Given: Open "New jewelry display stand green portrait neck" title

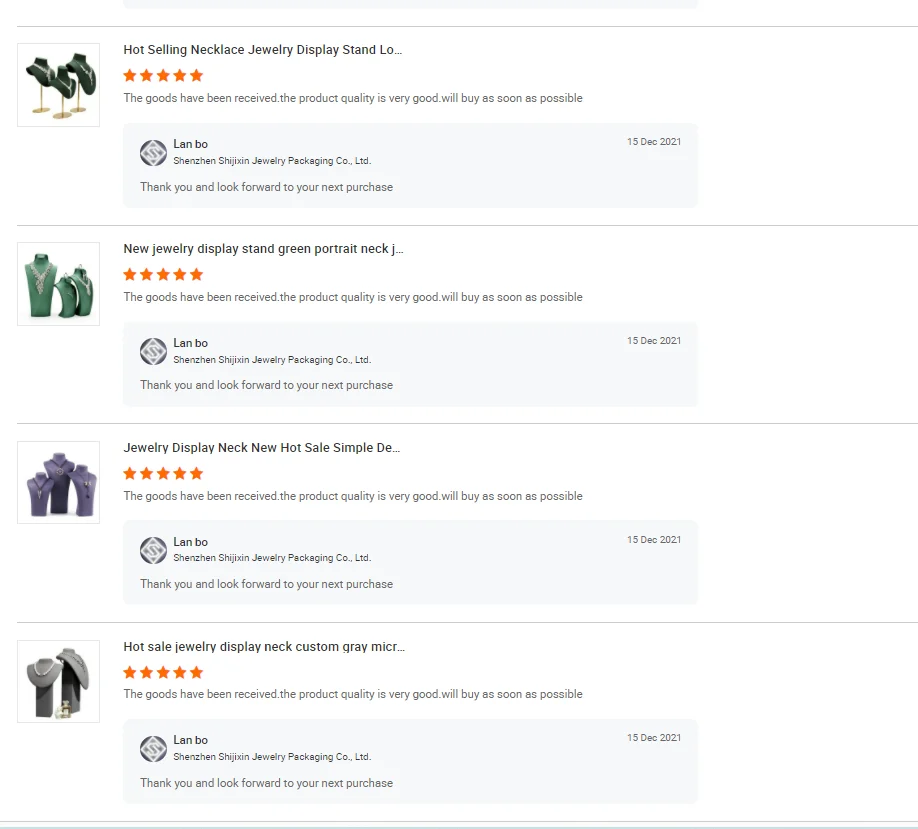Looking at the screenshot, I should point(263,249).
